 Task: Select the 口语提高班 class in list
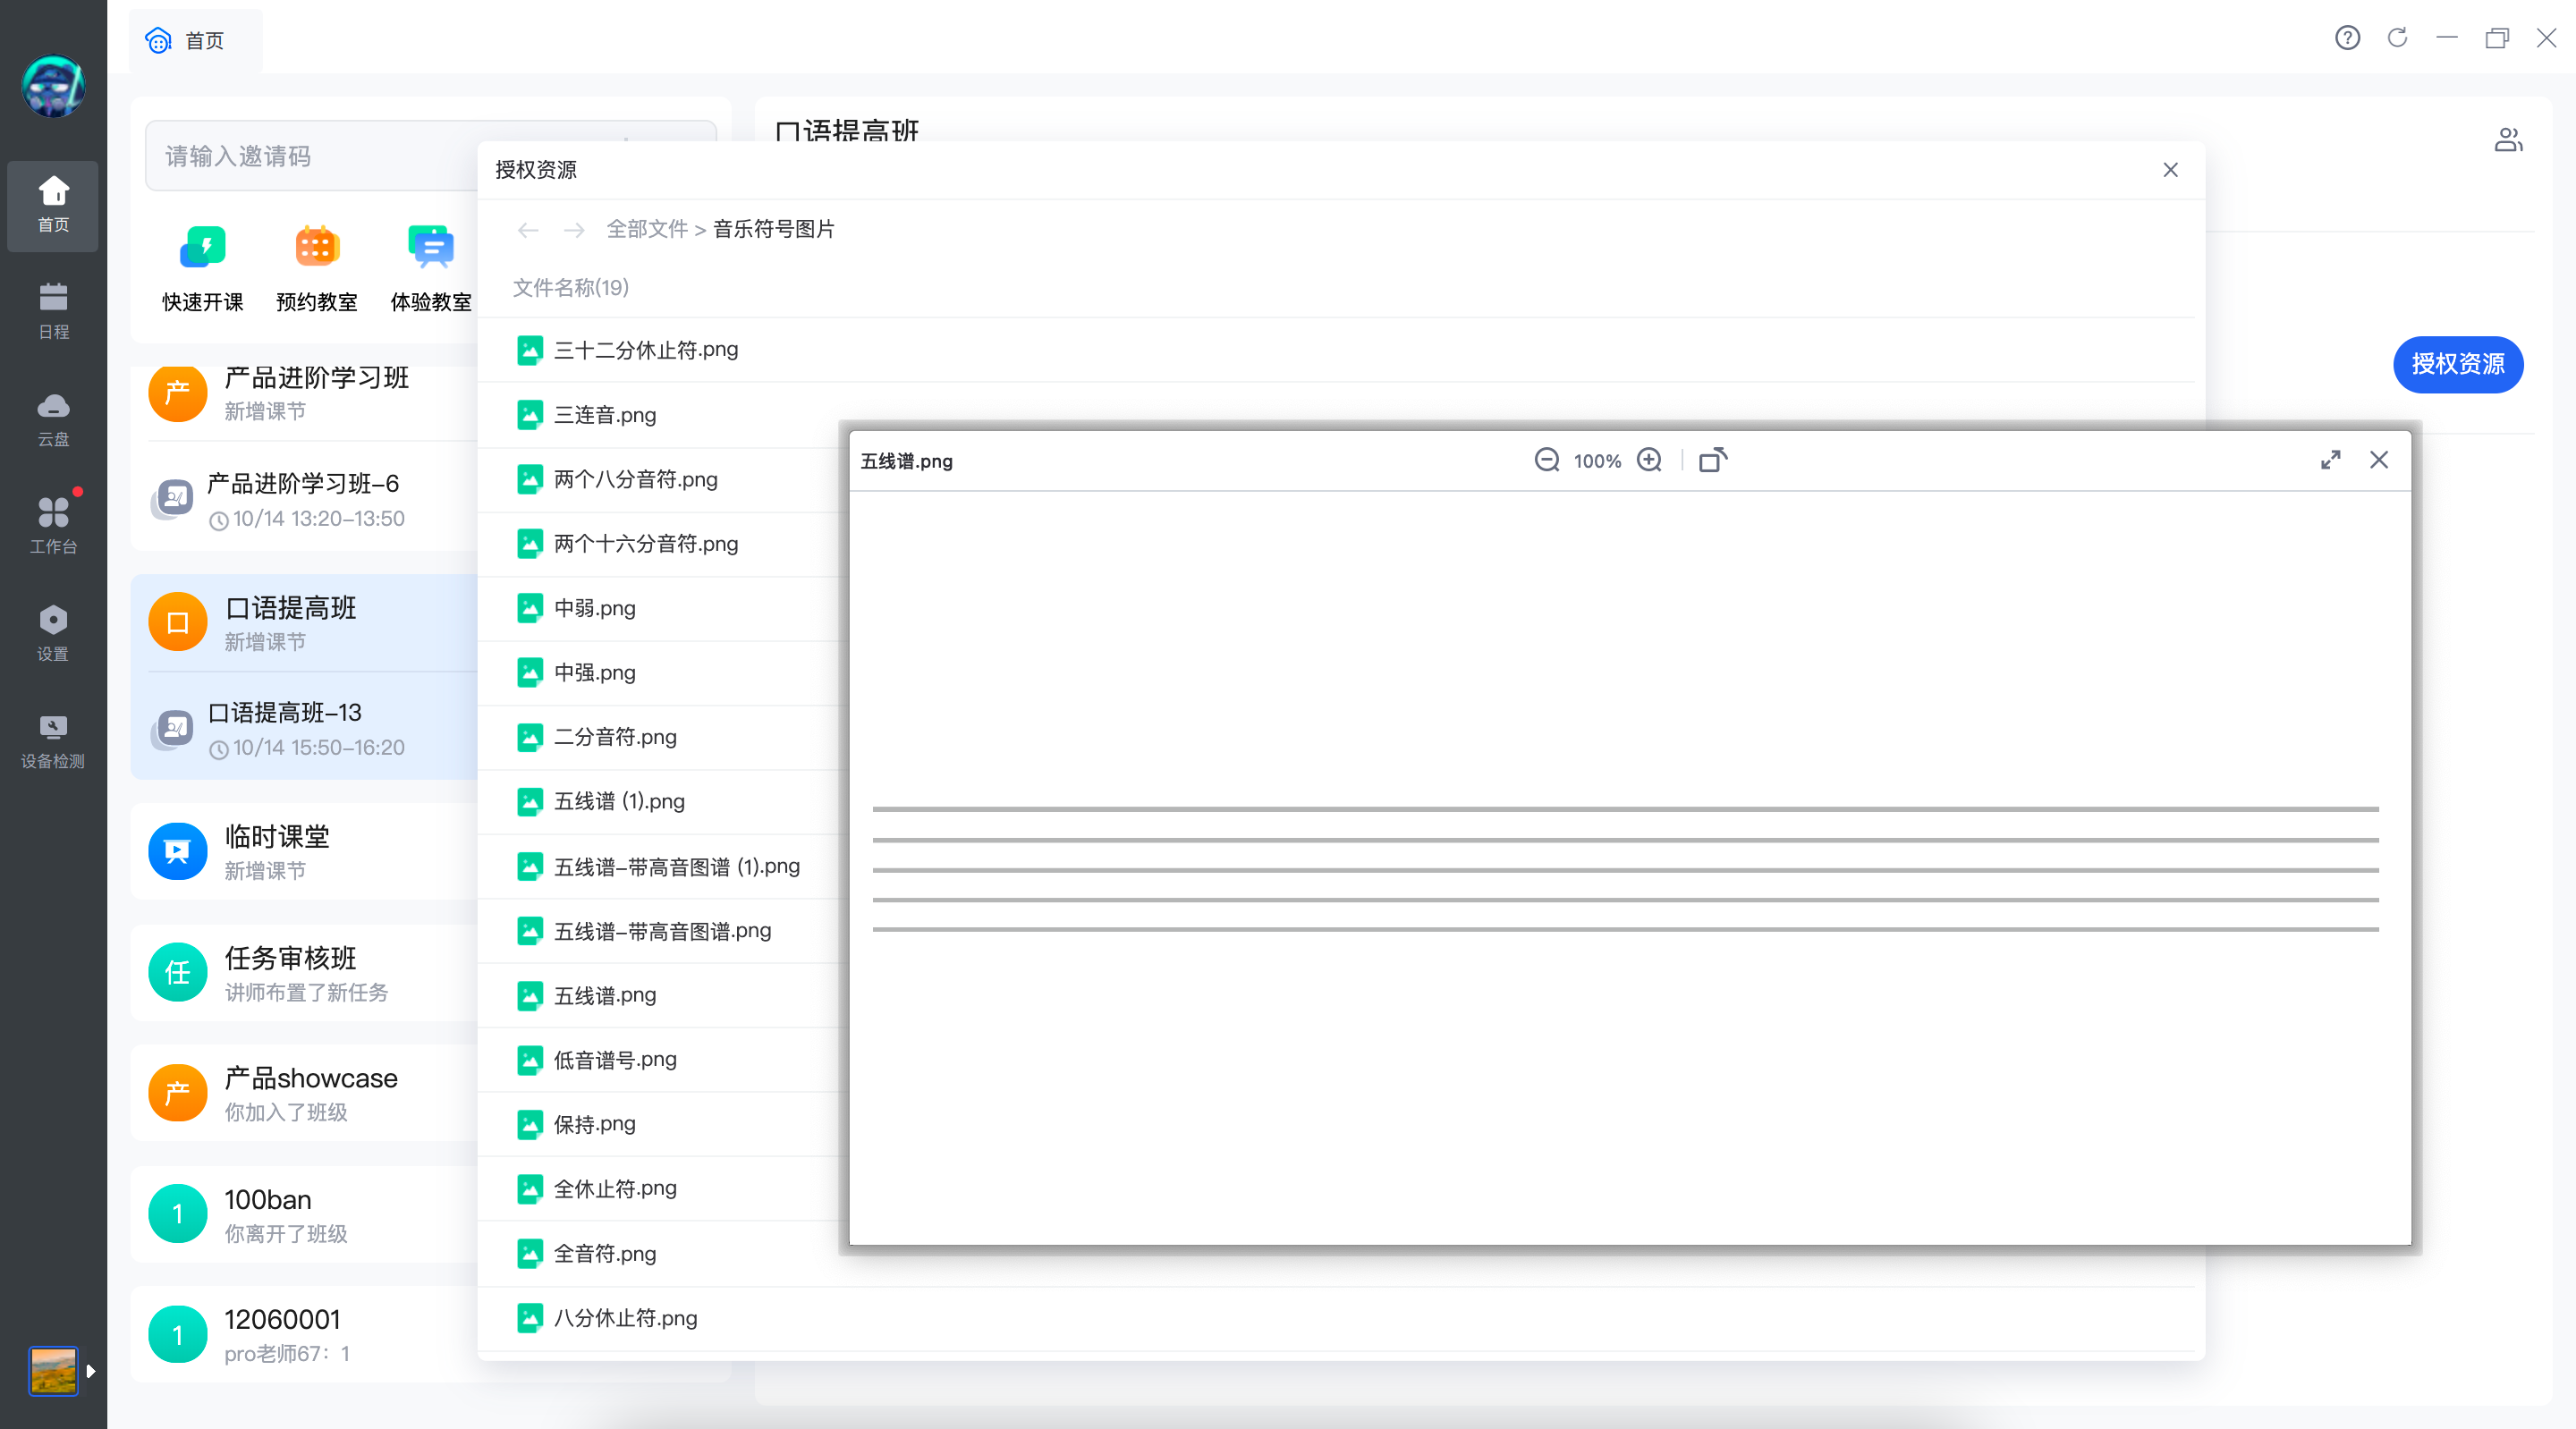pos(305,622)
